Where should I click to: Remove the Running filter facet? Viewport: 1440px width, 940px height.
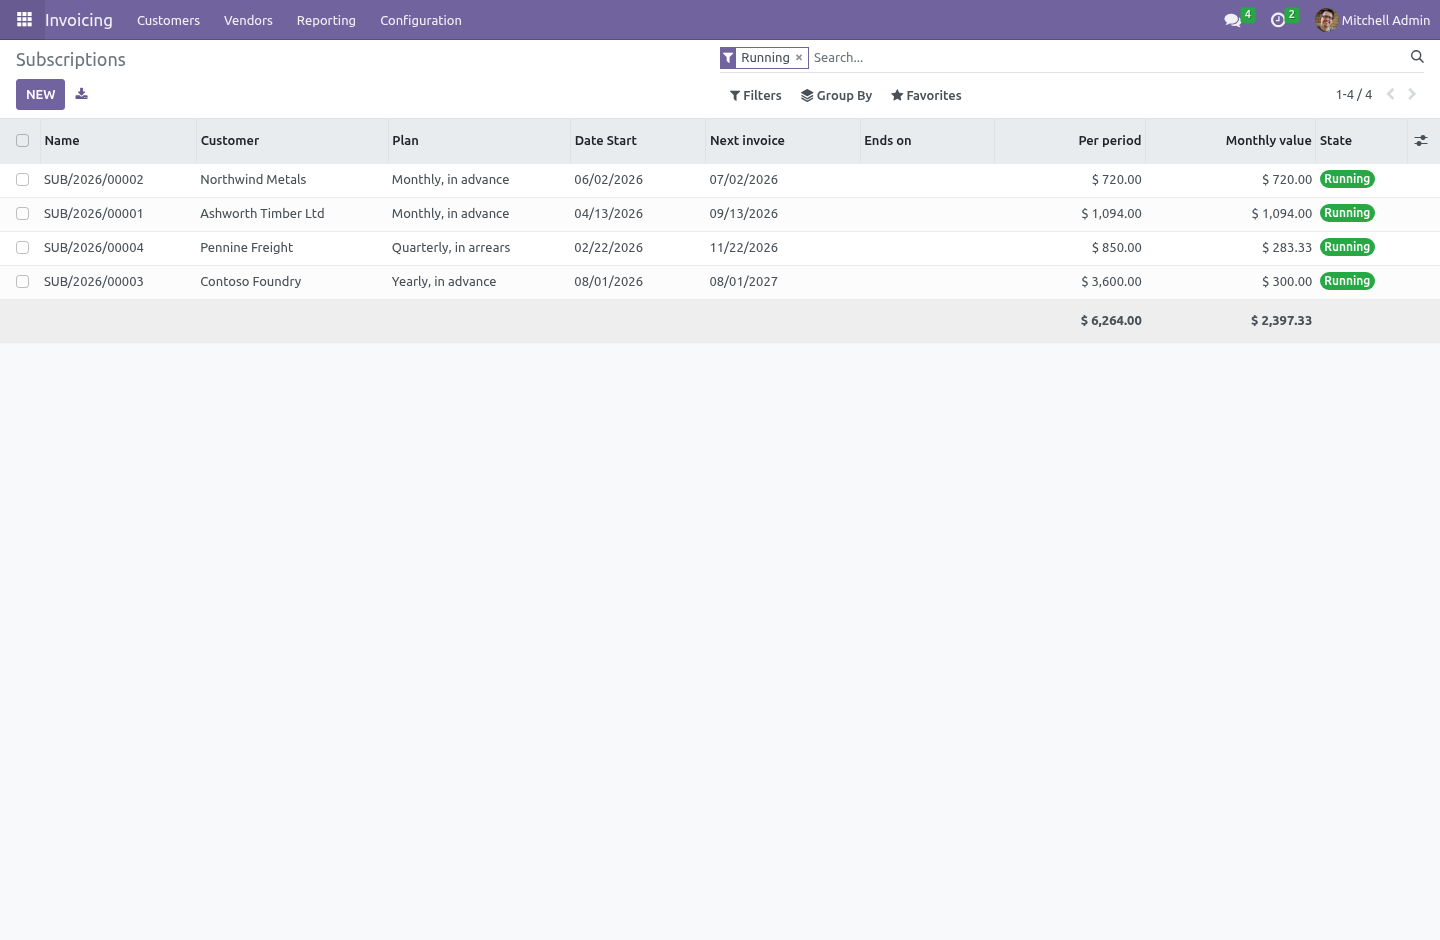(x=799, y=58)
